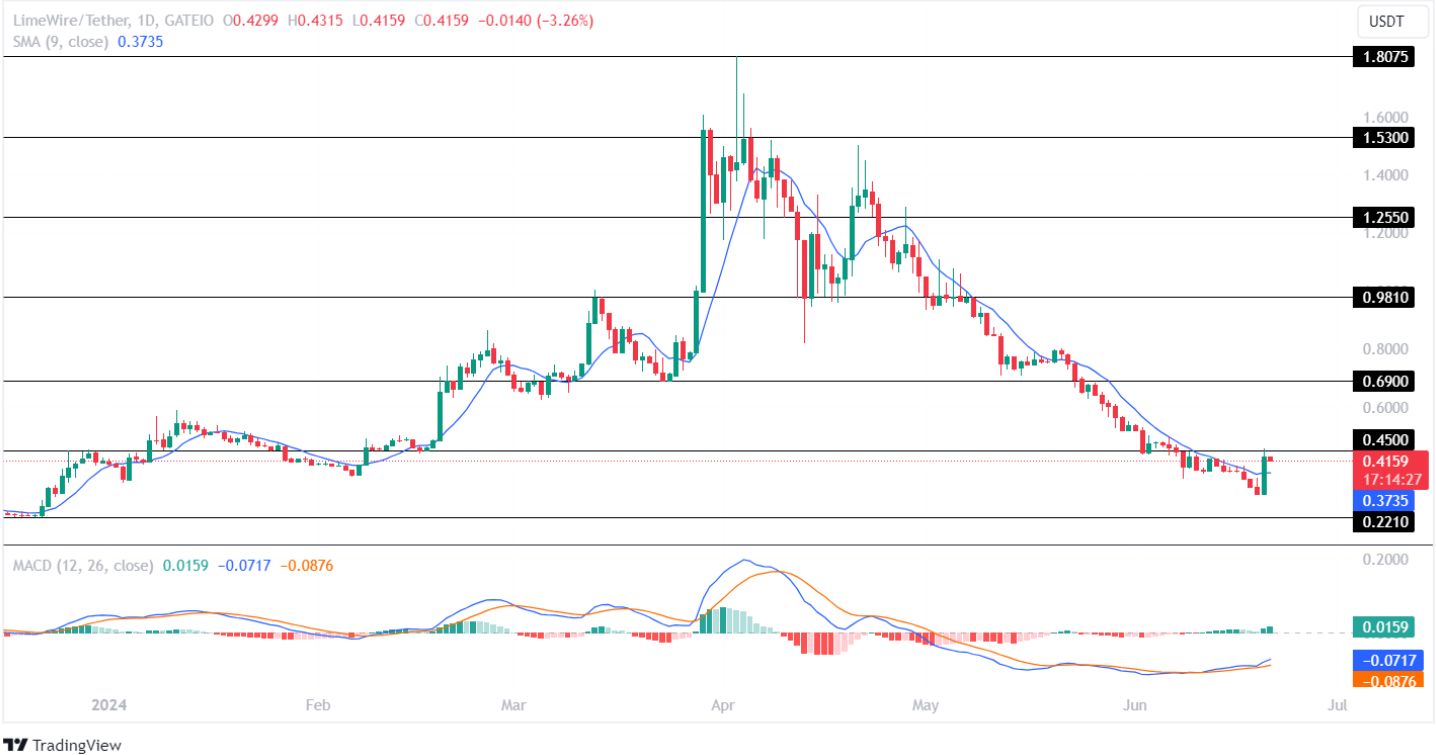Click the 0.6900 horizontal line label
The height and width of the screenshot is (755, 1436).
pos(1382,381)
